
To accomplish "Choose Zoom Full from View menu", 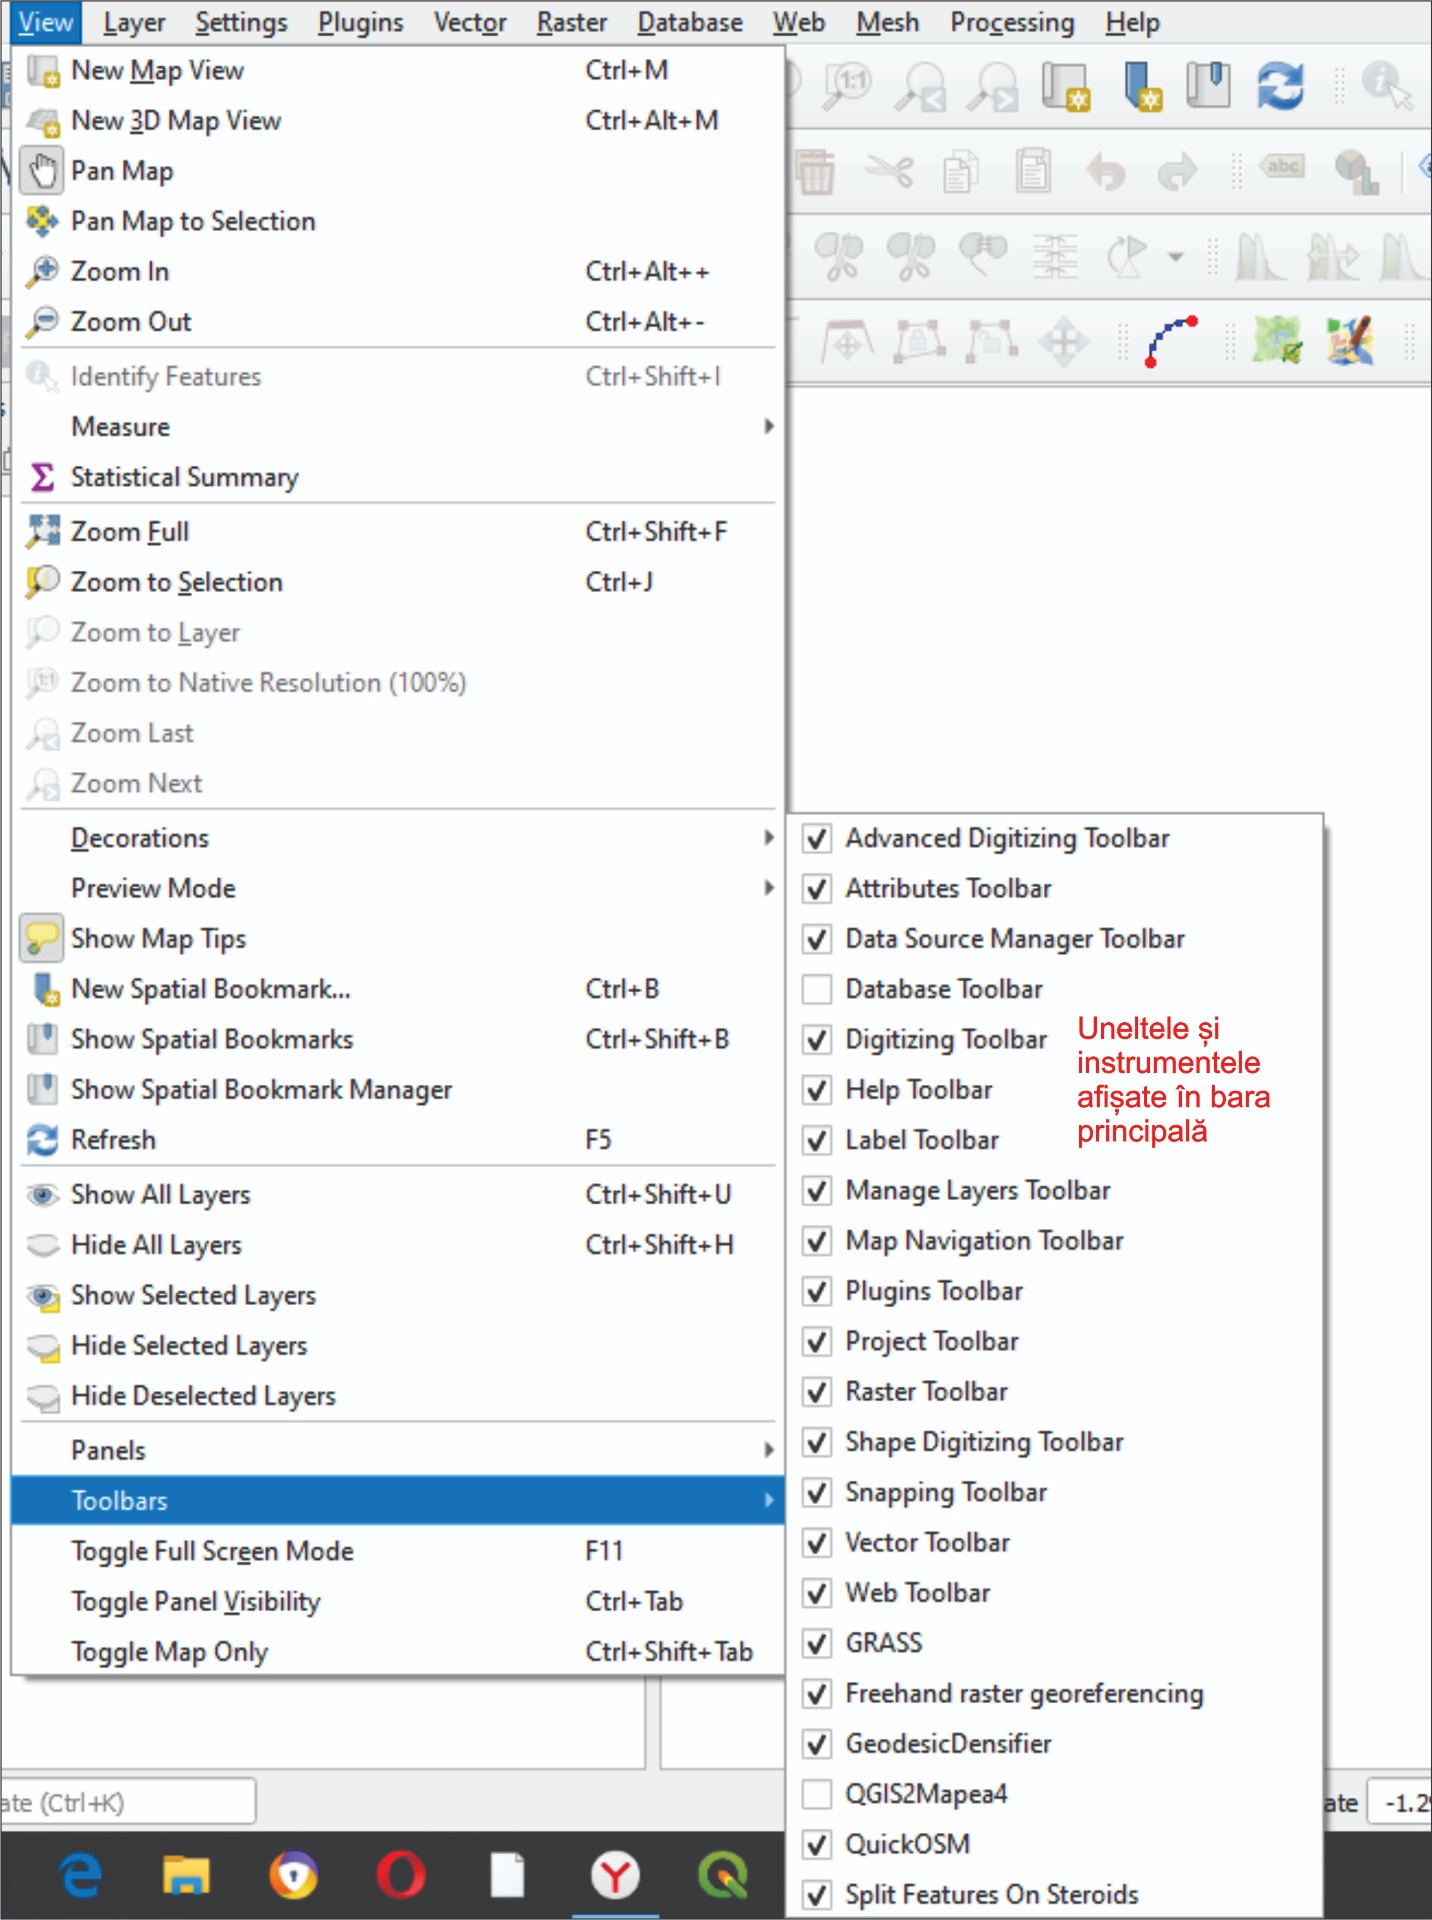I will coord(397,532).
